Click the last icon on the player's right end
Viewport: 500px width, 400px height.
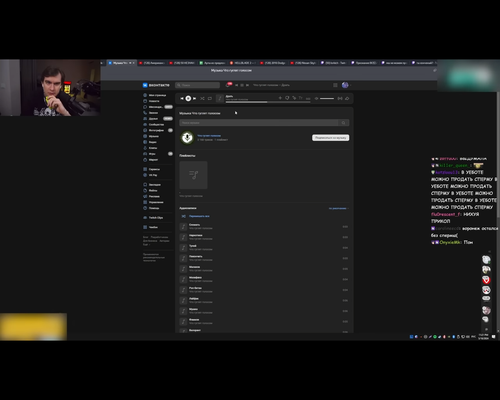tap(347, 98)
